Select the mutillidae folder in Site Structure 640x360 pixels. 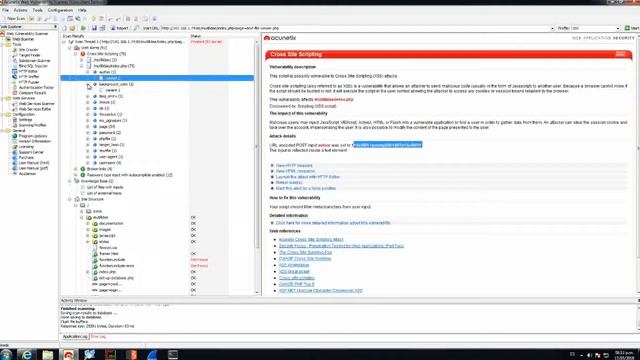(x=100, y=218)
